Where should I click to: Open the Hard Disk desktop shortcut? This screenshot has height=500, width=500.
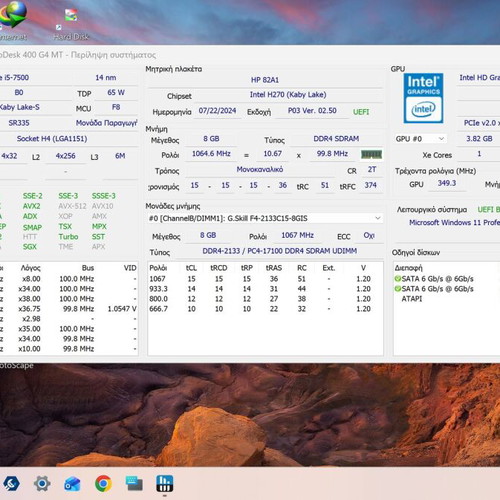[x=71, y=24]
